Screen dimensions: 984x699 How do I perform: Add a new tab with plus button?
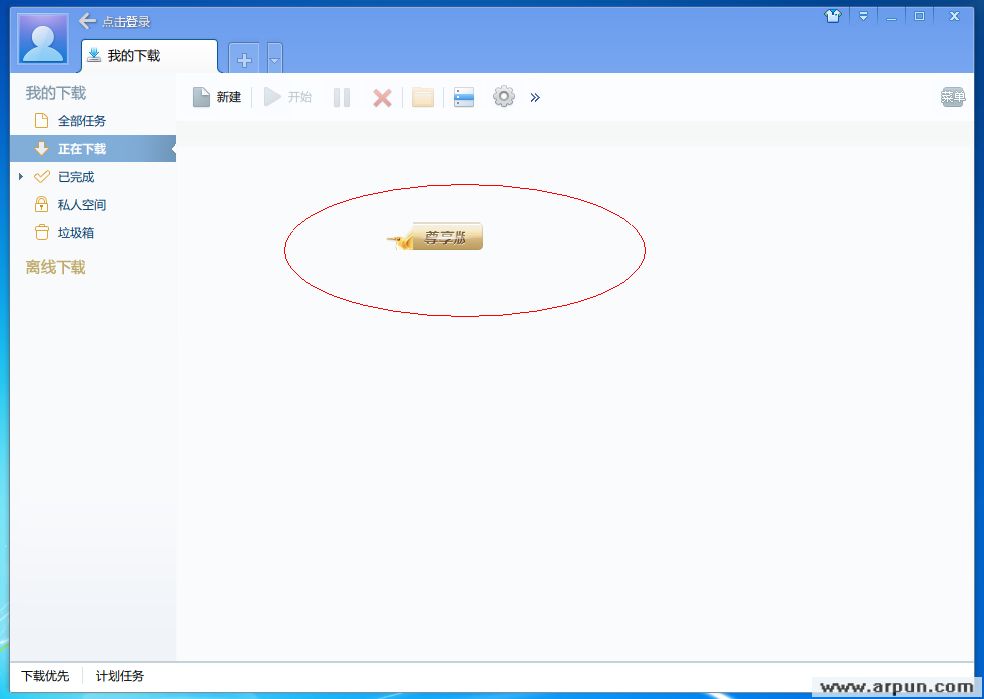(244, 59)
